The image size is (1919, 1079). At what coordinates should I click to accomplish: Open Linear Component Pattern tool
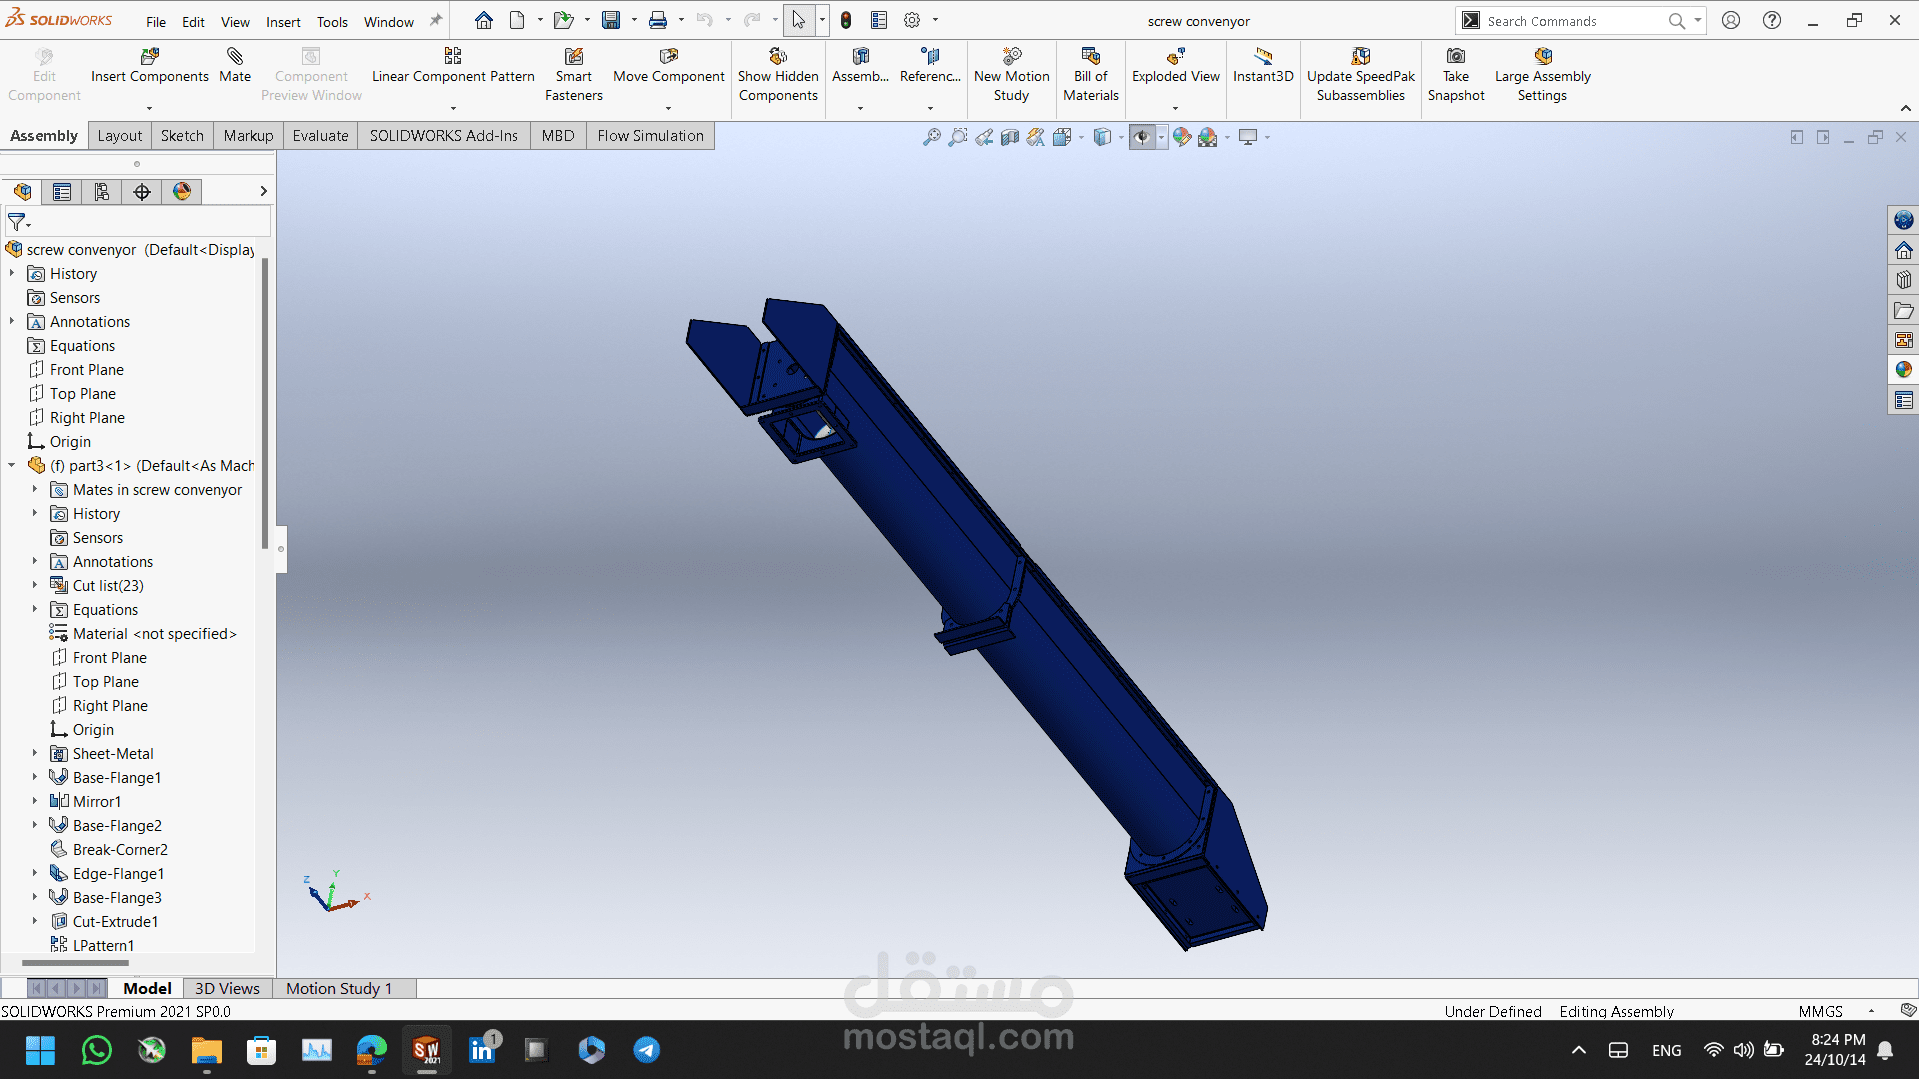pyautogui.click(x=453, y=66)
